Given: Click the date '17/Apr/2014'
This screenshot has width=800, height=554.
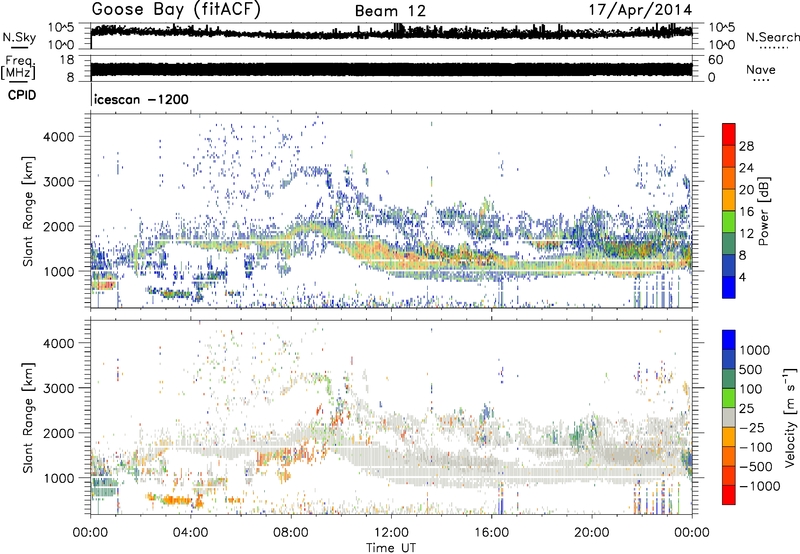Looking at the screenshot, I should pyautogui.click(x=641, y=10).
